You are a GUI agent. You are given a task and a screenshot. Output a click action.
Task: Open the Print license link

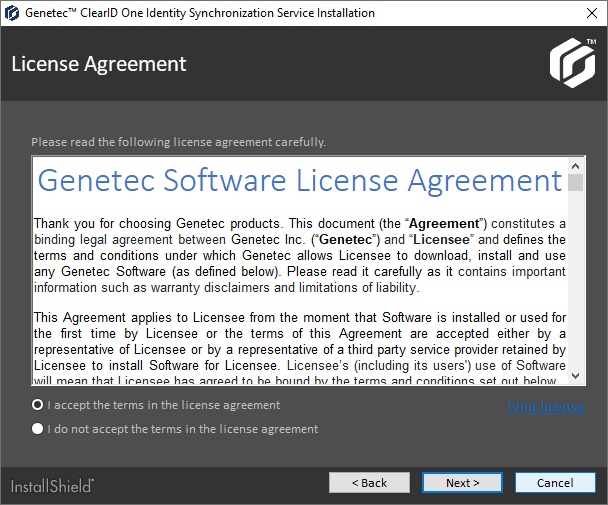546,406
